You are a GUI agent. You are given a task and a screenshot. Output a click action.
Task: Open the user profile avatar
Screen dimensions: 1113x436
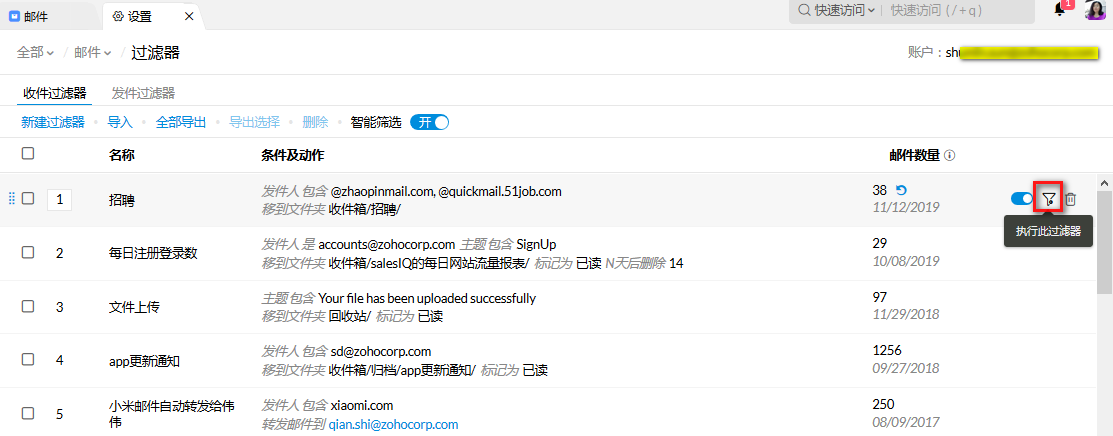[x=1095, y=10]
